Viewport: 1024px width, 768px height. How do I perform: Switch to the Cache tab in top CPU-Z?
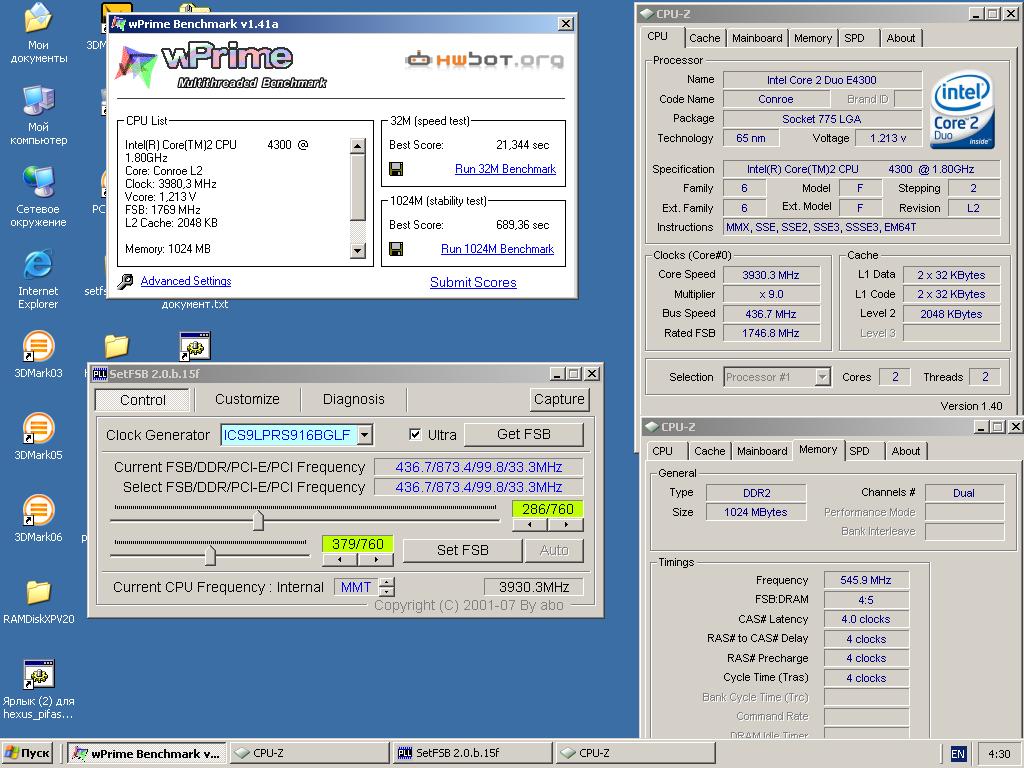point(705,38)
